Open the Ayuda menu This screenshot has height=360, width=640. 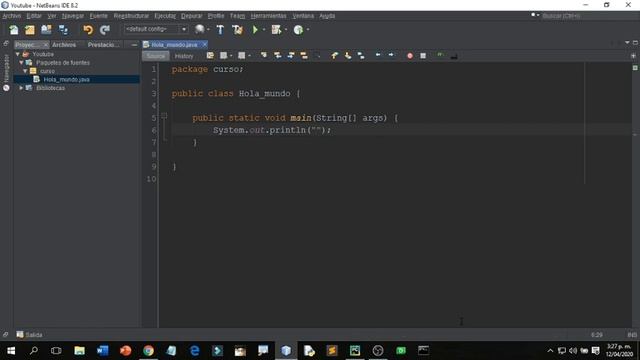click(327, 16)
